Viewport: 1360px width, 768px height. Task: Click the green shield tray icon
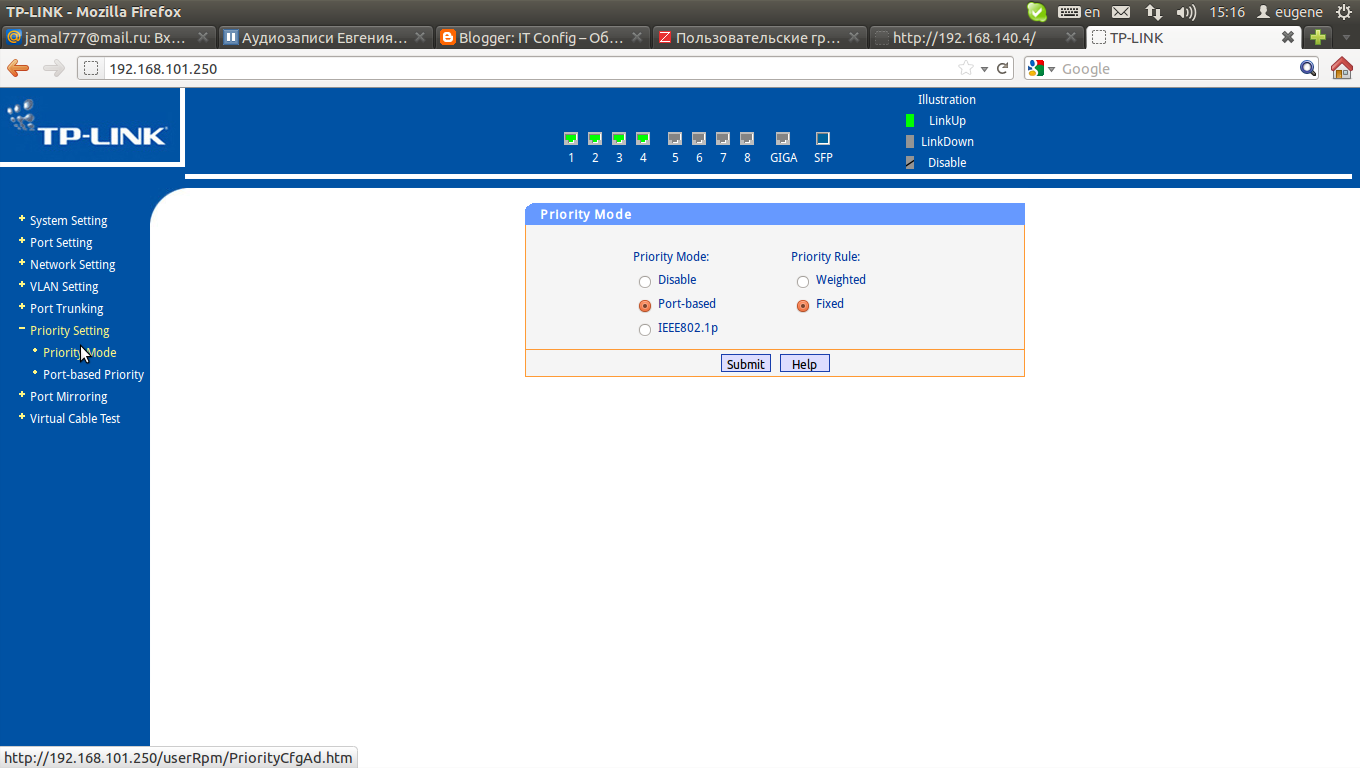[1037, 12]
